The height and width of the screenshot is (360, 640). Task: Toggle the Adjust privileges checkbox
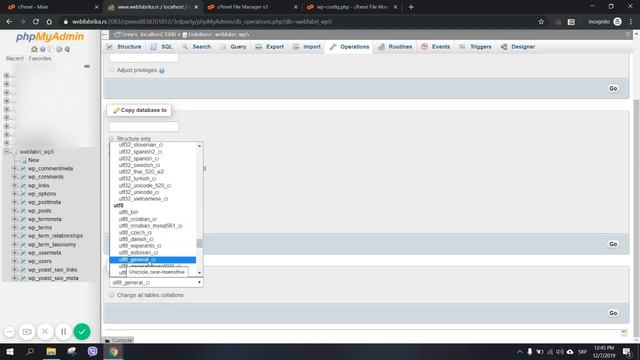pos(112,70)
